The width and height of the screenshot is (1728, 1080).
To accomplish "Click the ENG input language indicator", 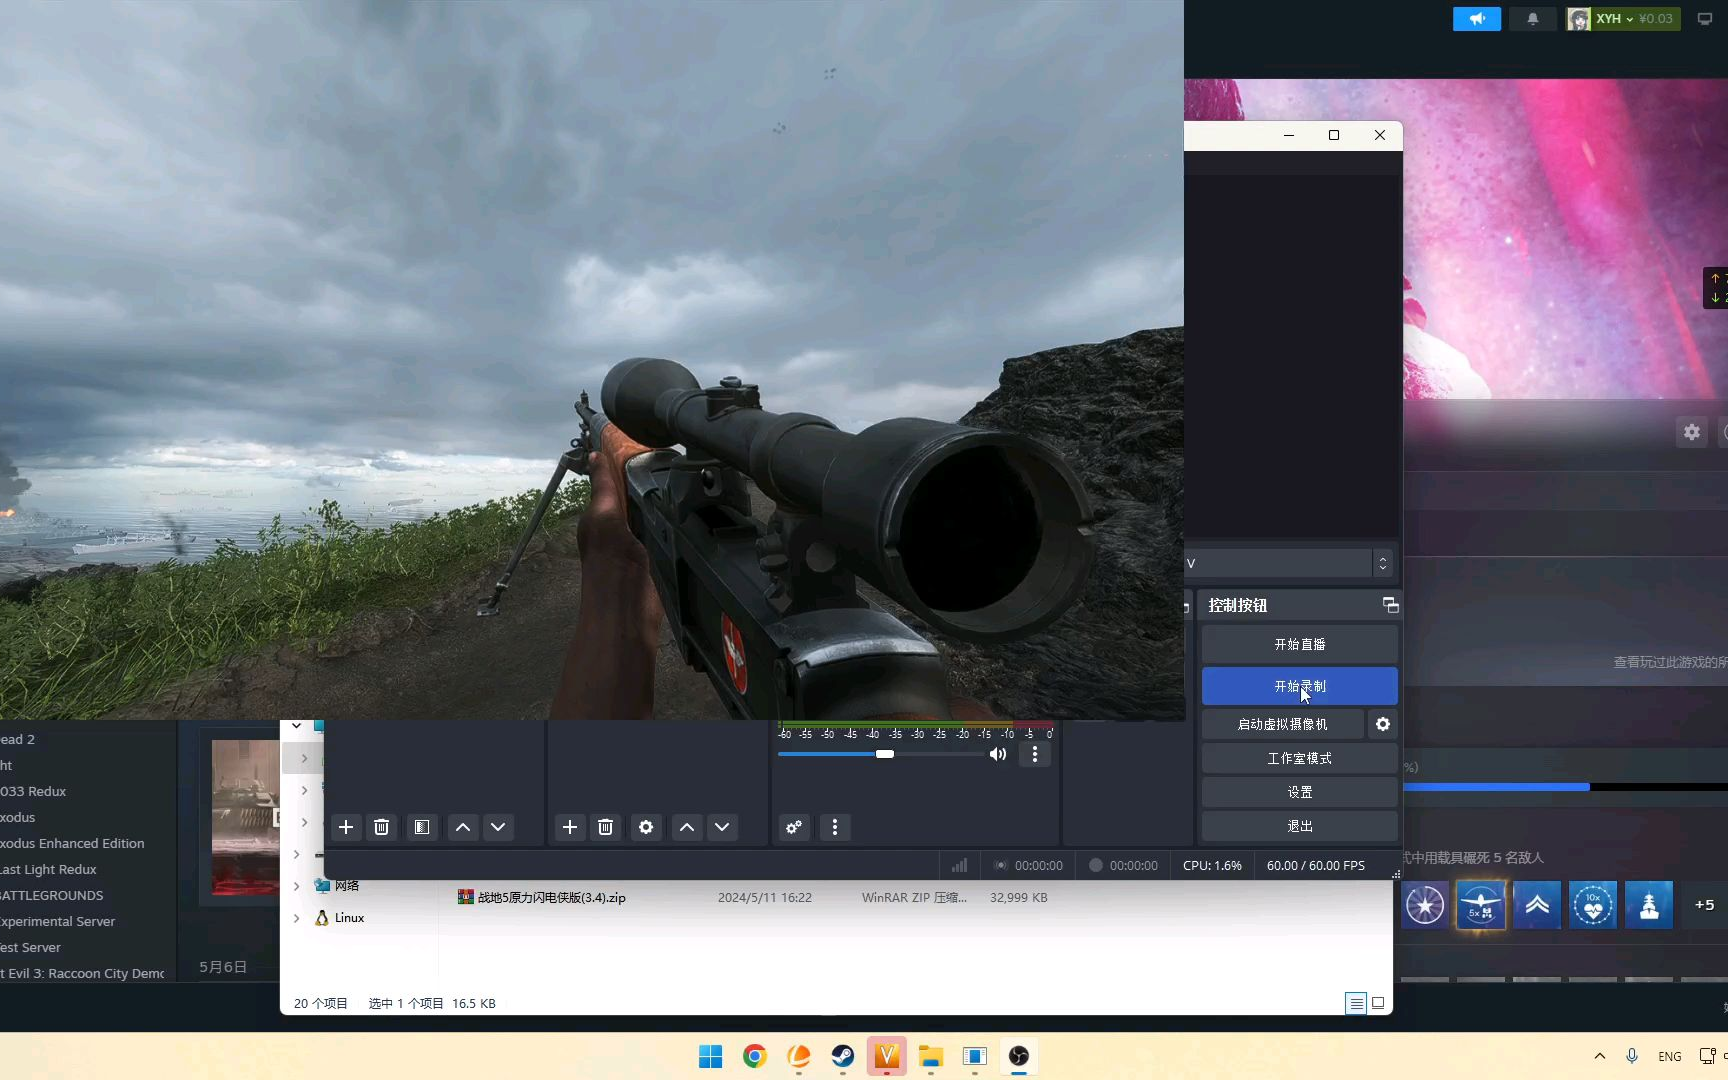I will click(1670, 1056).
